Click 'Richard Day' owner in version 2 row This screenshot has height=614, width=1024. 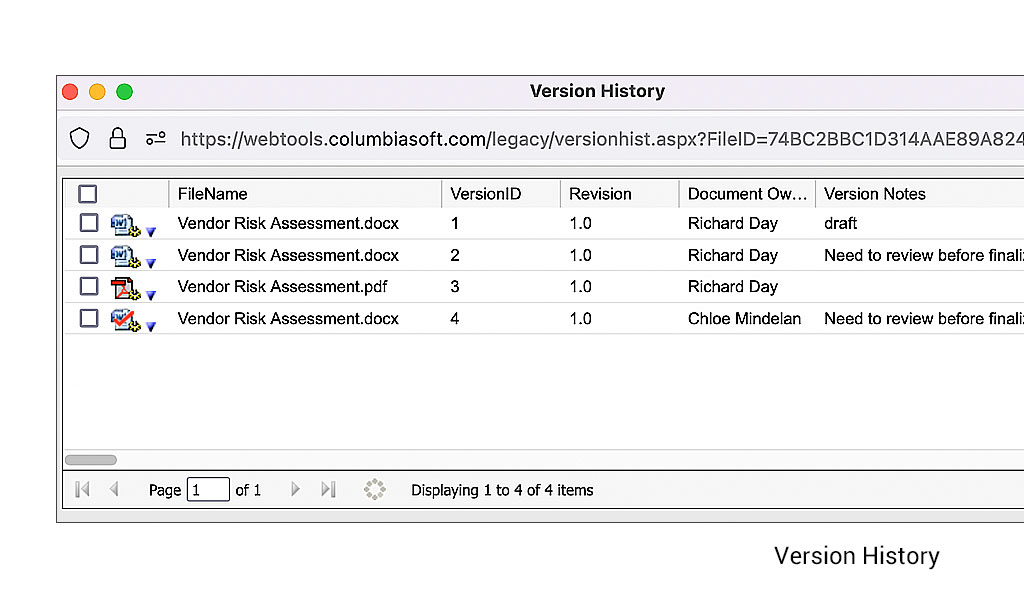(x=733, y=255)
